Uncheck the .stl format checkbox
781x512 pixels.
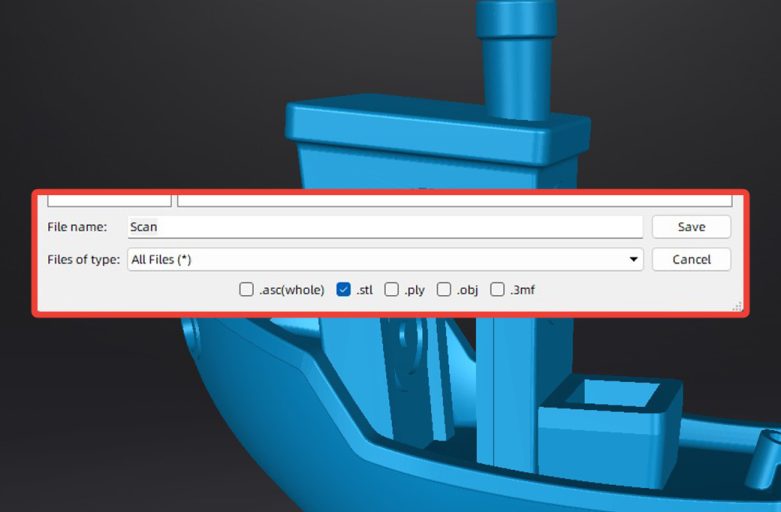tap(344, 290)
